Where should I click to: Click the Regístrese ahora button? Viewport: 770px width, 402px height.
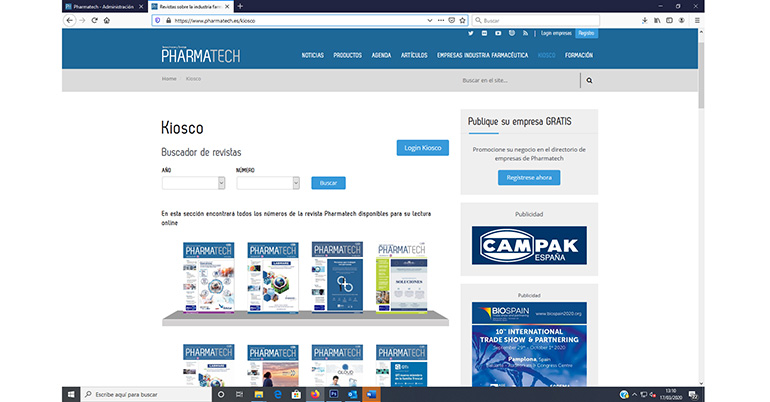pos(529,178)
